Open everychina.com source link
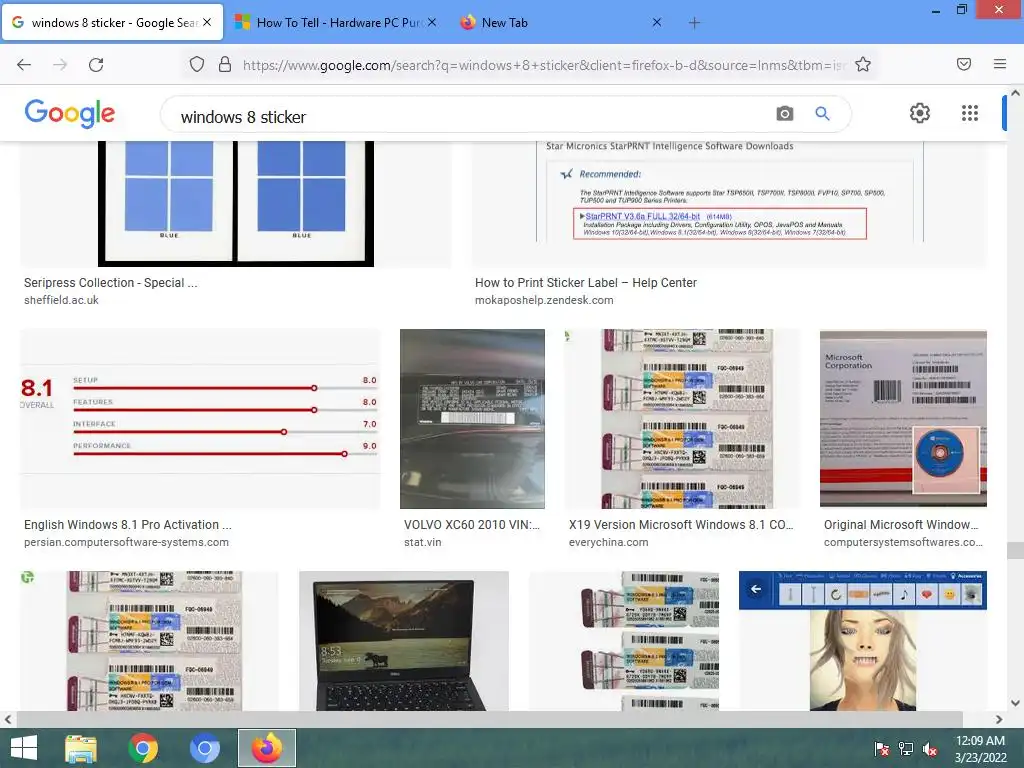The height and width of the screenshot is (768, 1024). tap(609, 543)
